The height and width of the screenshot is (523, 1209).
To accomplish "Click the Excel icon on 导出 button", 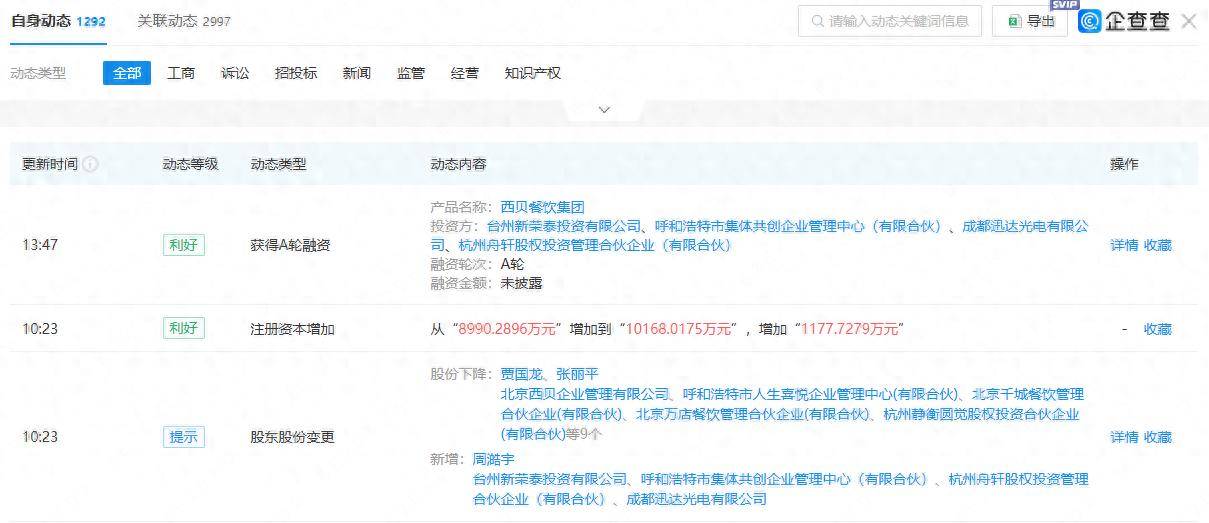I will pos(1014,21).
